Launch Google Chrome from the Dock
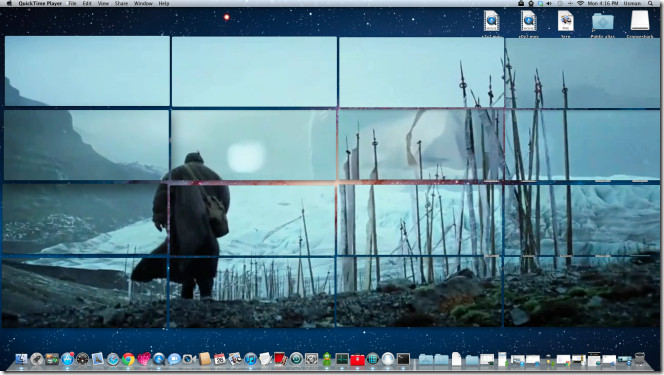 pos(128,359)
